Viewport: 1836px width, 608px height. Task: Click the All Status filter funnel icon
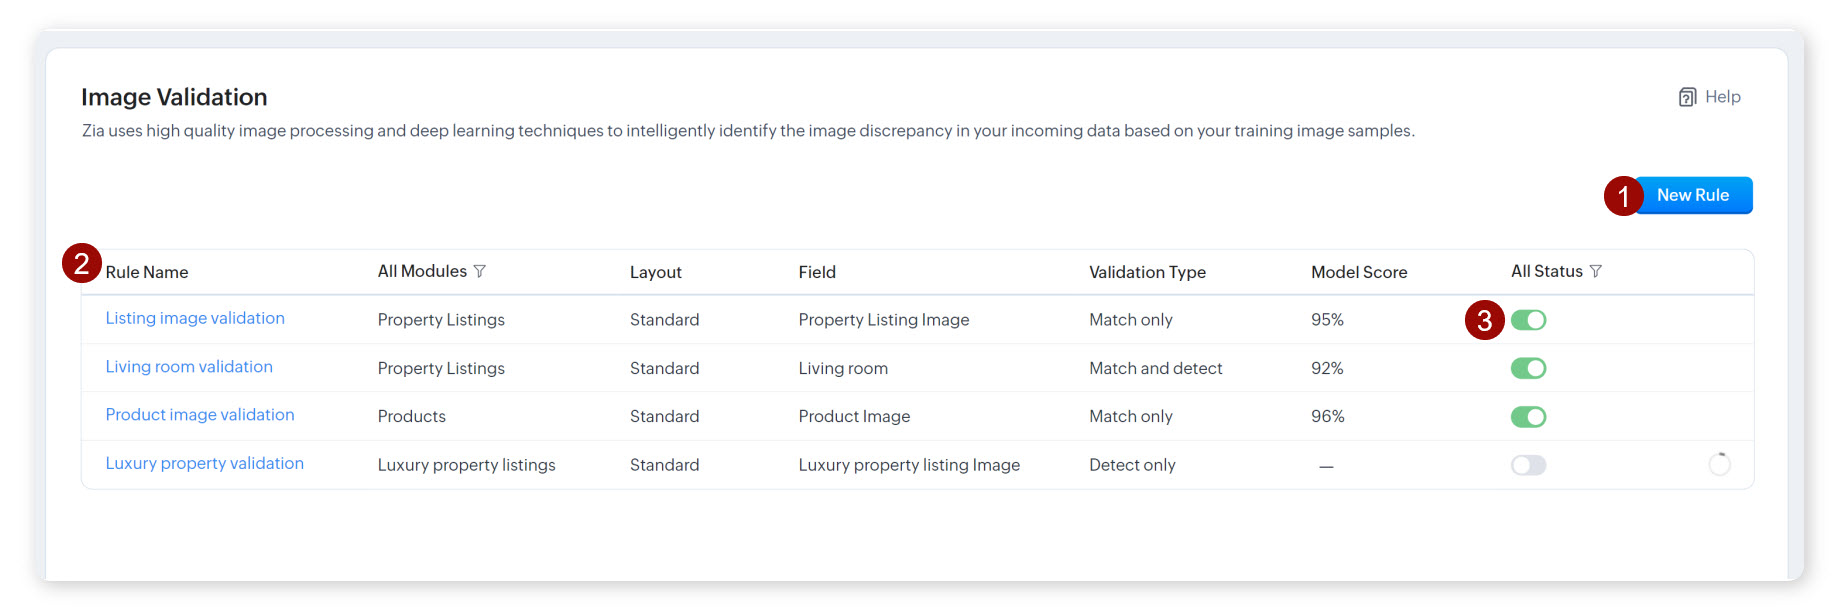[x=1596, y=271]
